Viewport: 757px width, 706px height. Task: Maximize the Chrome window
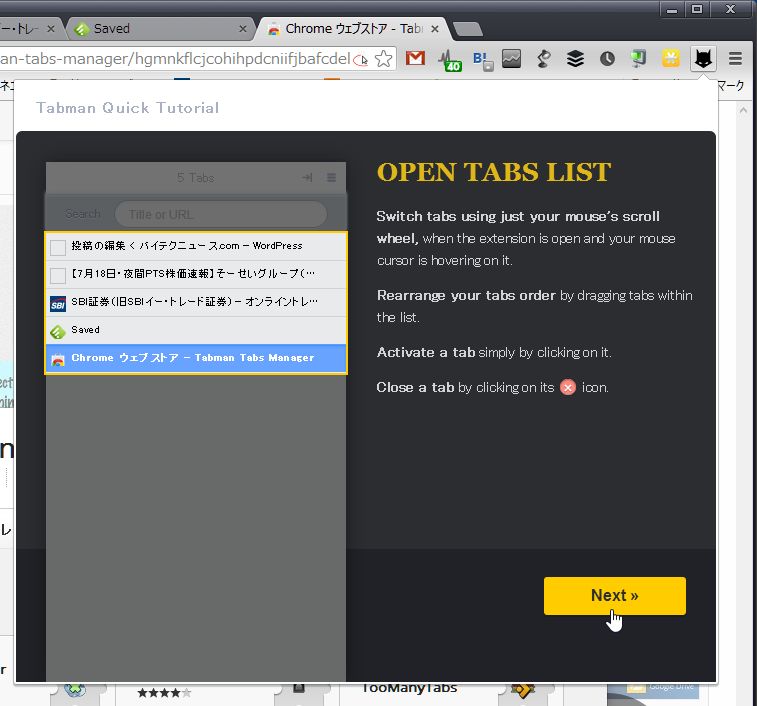[697, 9]
